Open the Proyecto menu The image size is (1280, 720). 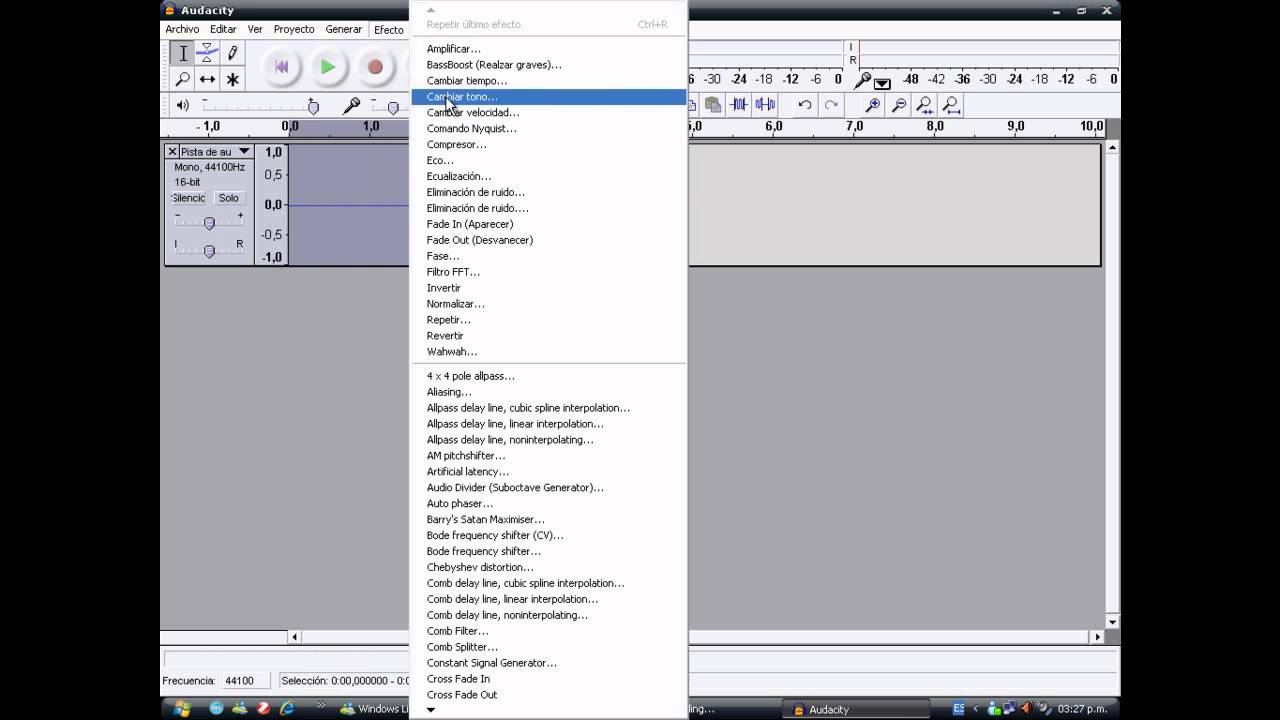pyautogui.click(x=294, y=29)
